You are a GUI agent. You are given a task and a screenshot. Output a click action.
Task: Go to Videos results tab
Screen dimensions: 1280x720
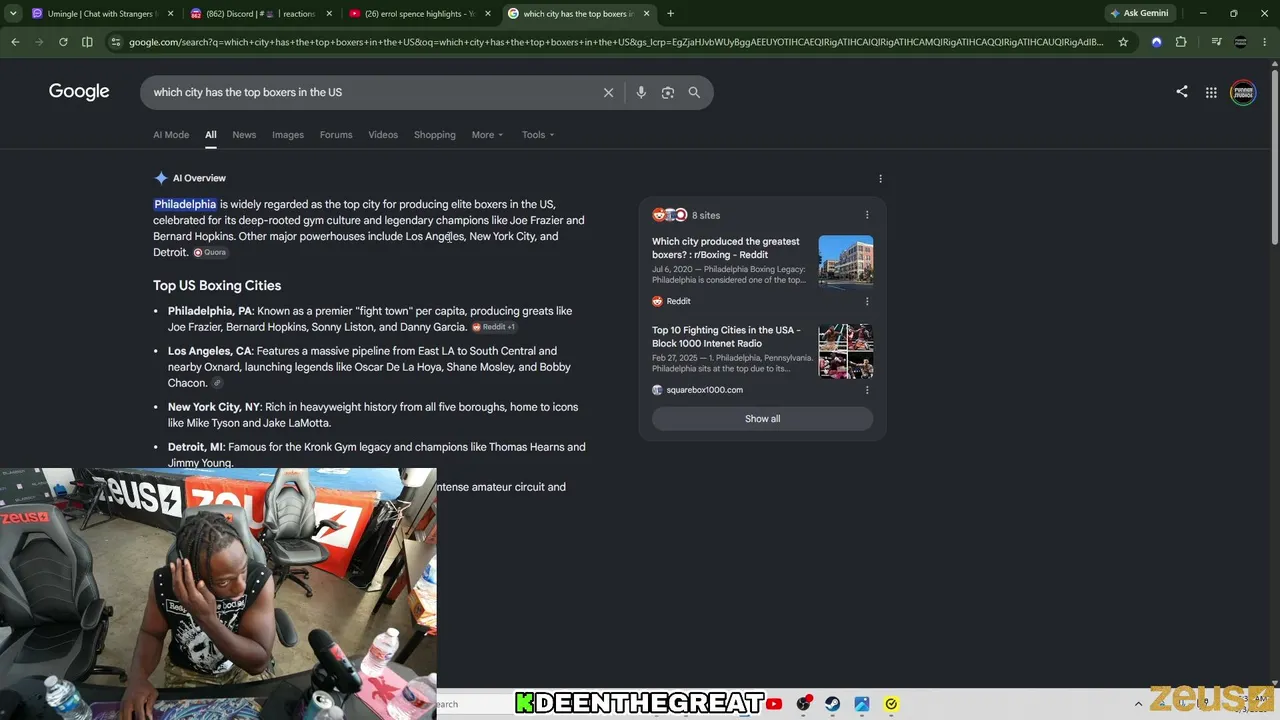click(x=383, y=135)
